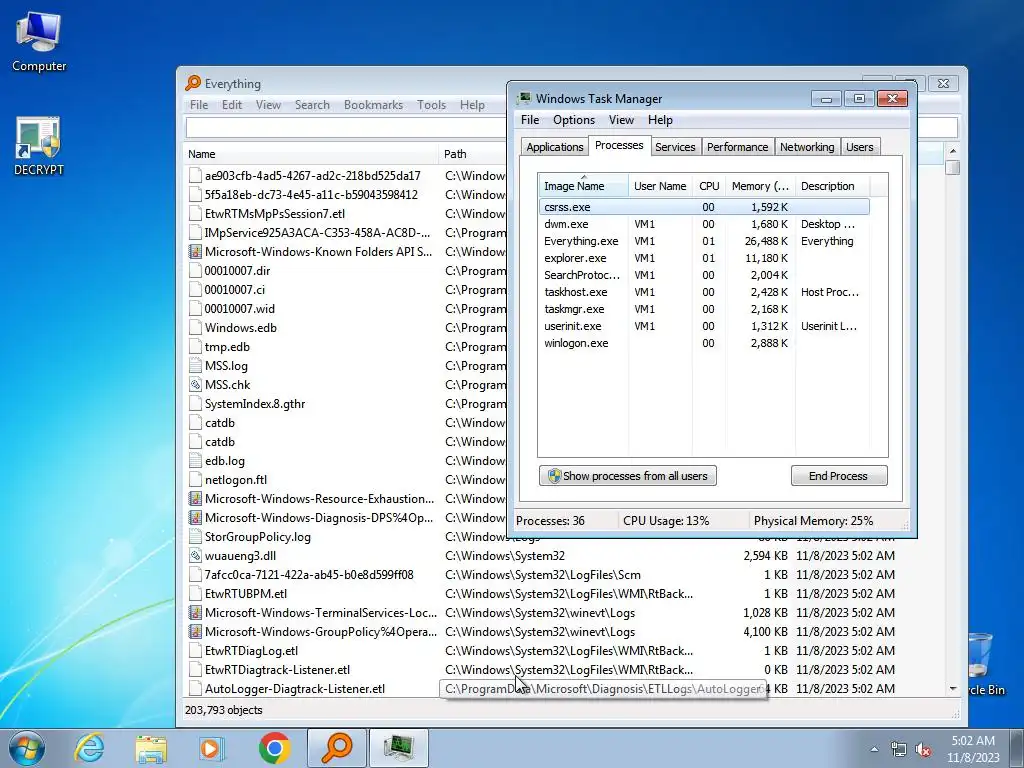The height and width of the screenshot is (768, 1024).
Task: Click the muted volume tray icon
Action: 923,749
